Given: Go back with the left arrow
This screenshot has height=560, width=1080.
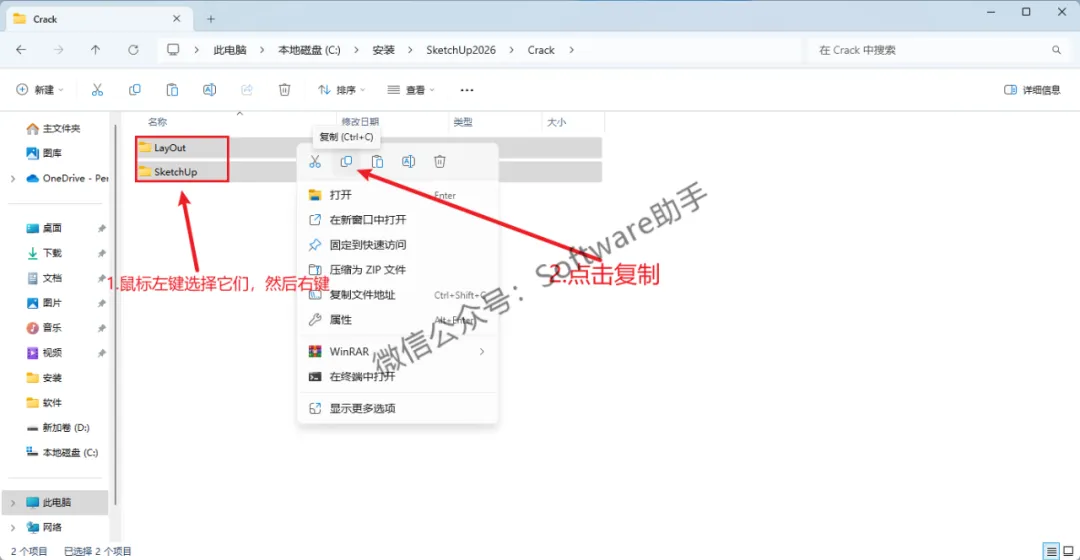Looking at the screenshot, I should click(x=21, y=50).
